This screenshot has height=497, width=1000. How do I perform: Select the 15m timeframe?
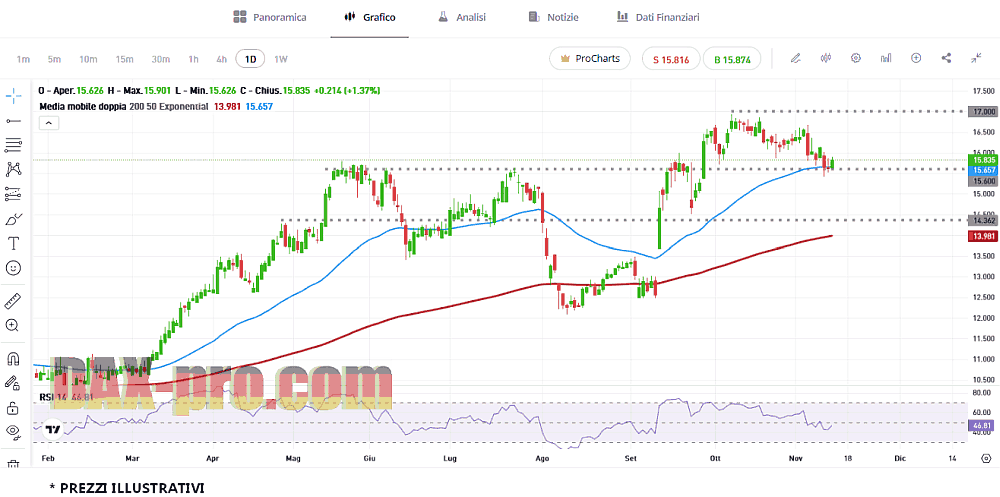pyautogui.click(x=124, y=59)
